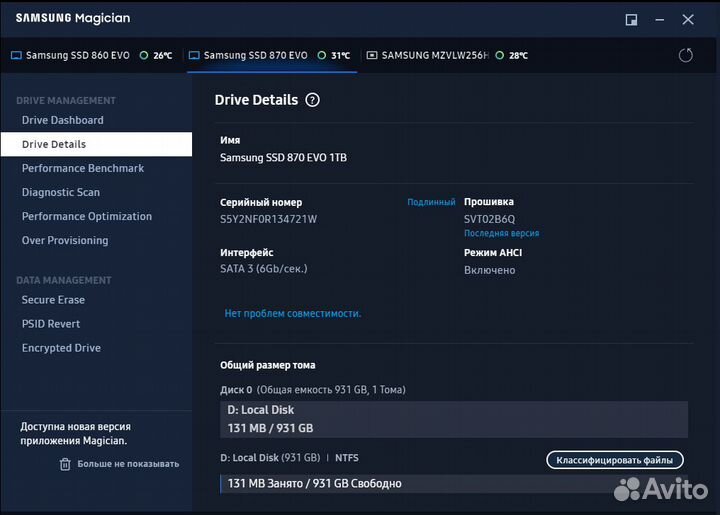The height and width of the screenshot is (515, 720).
Task: Click the DATA MANAGEMENT section header
Action: 64,280
